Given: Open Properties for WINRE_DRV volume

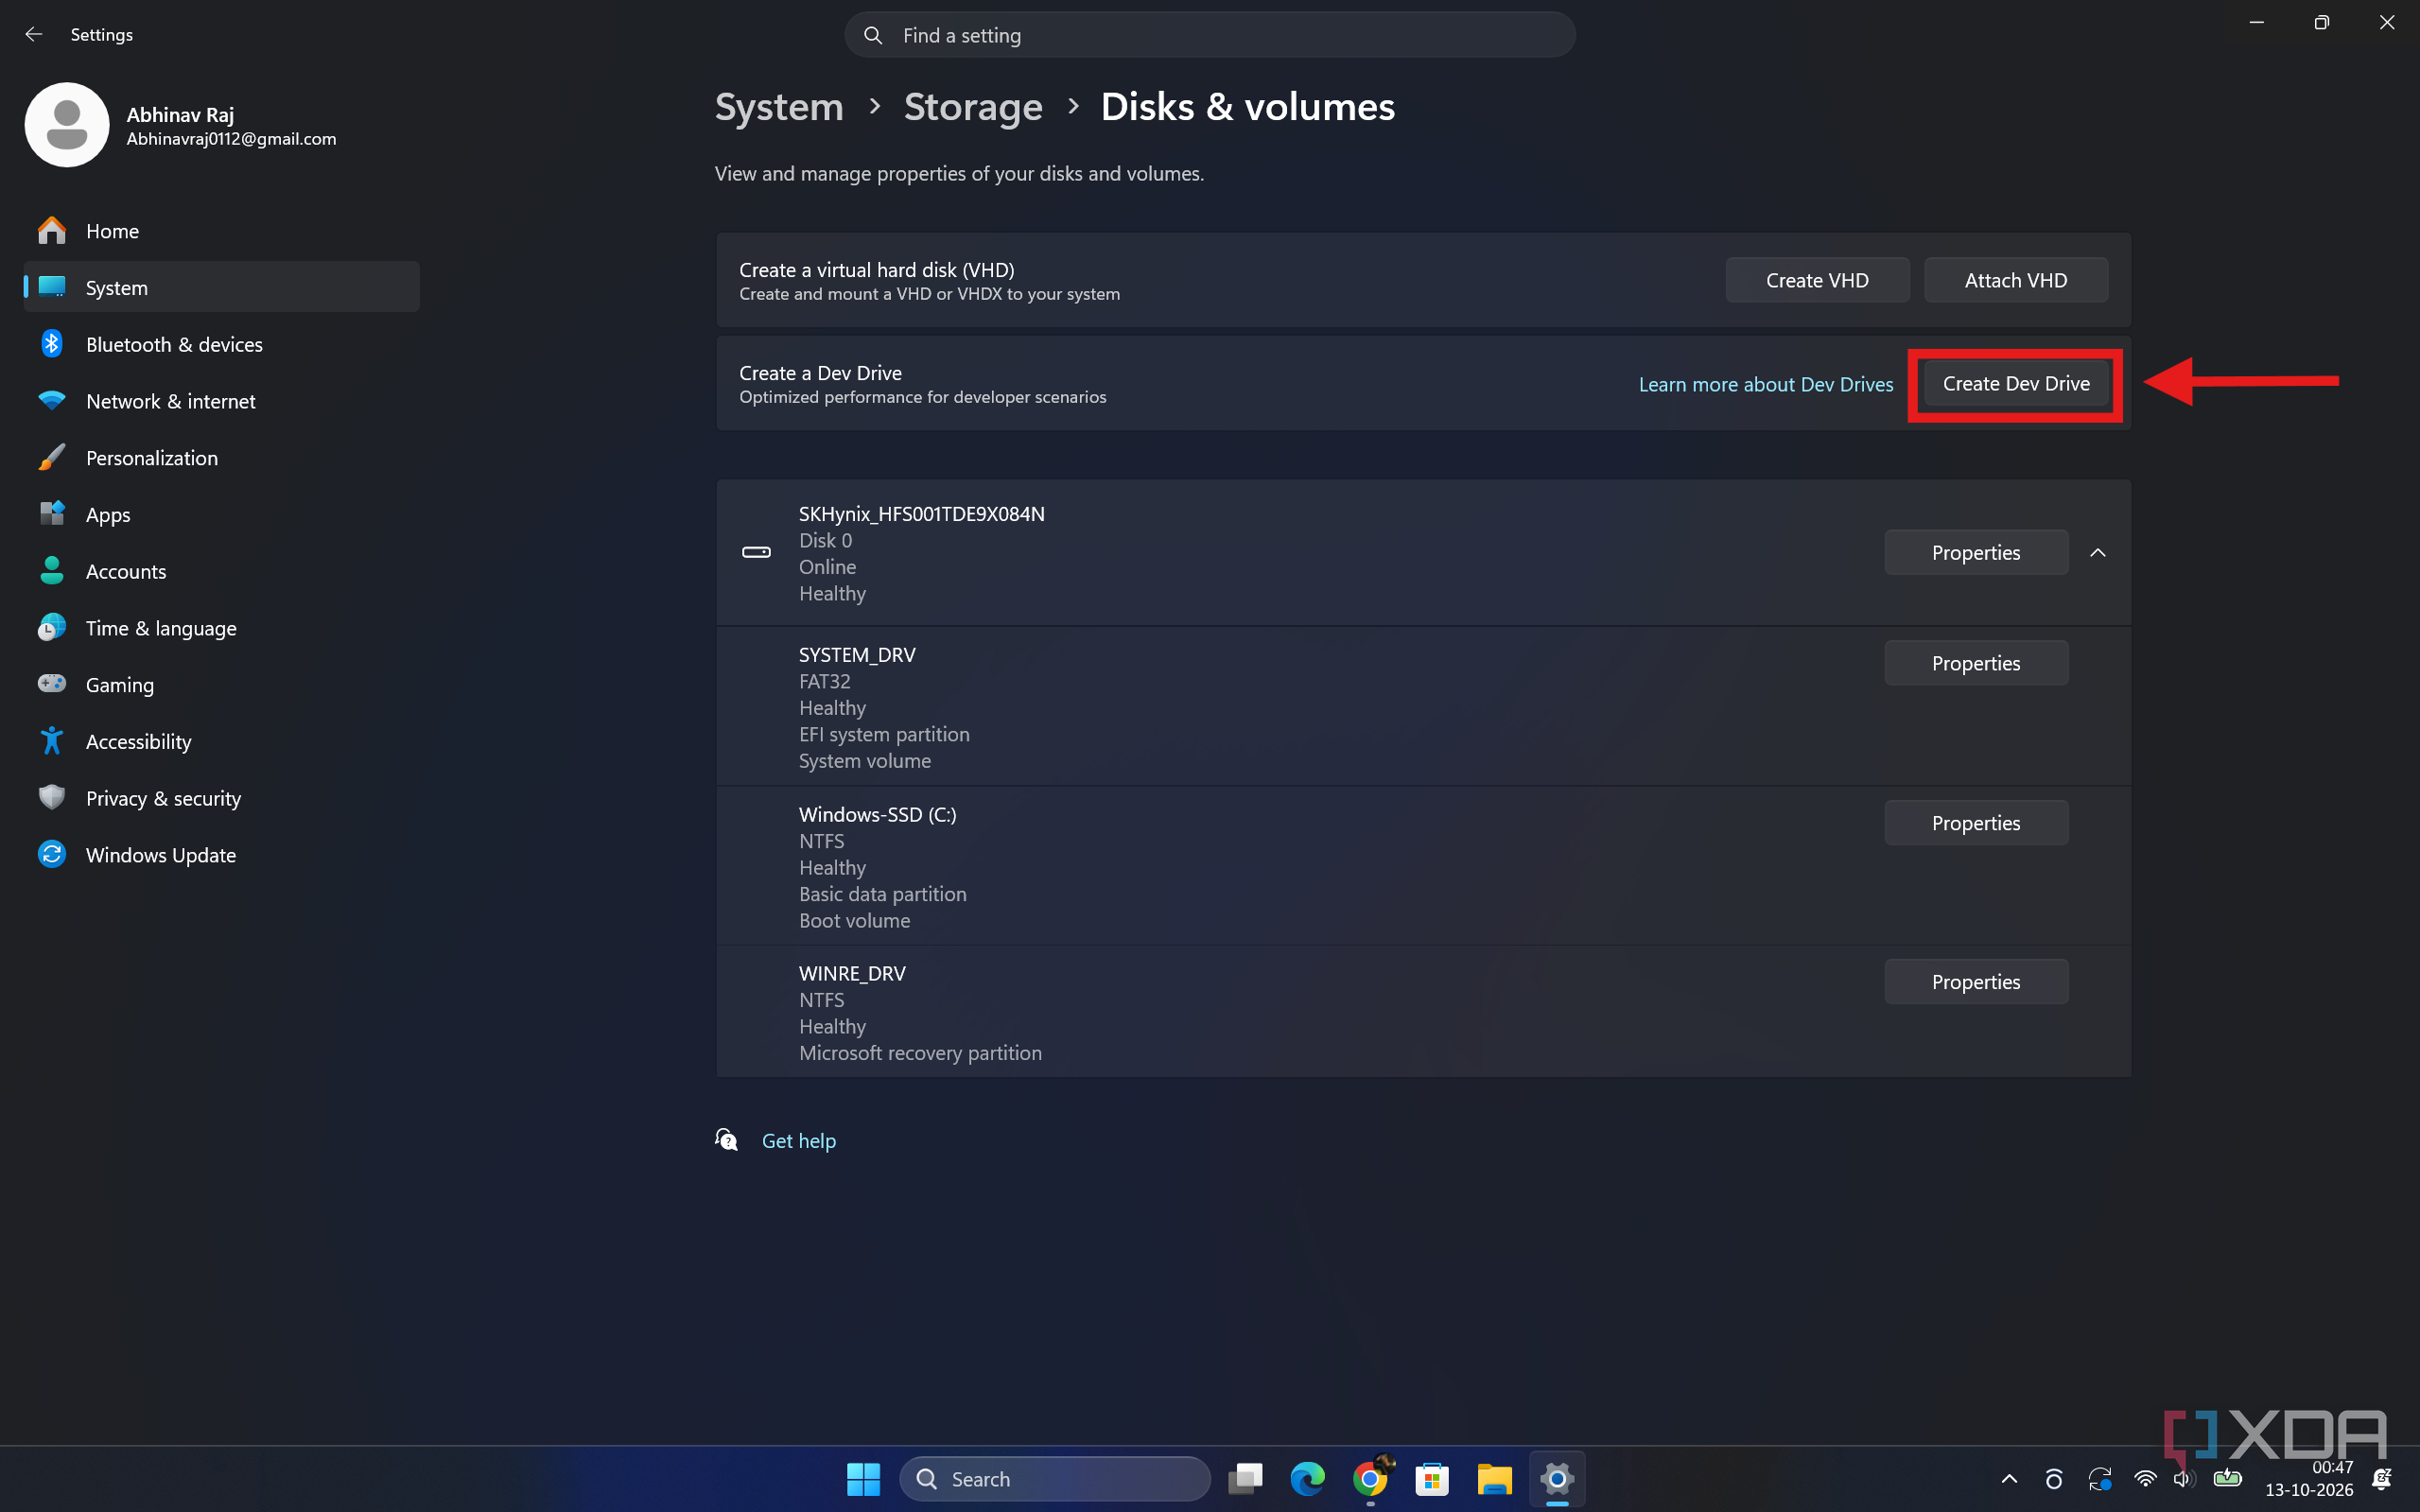Looking at the screenshot, I should 1976,982.
